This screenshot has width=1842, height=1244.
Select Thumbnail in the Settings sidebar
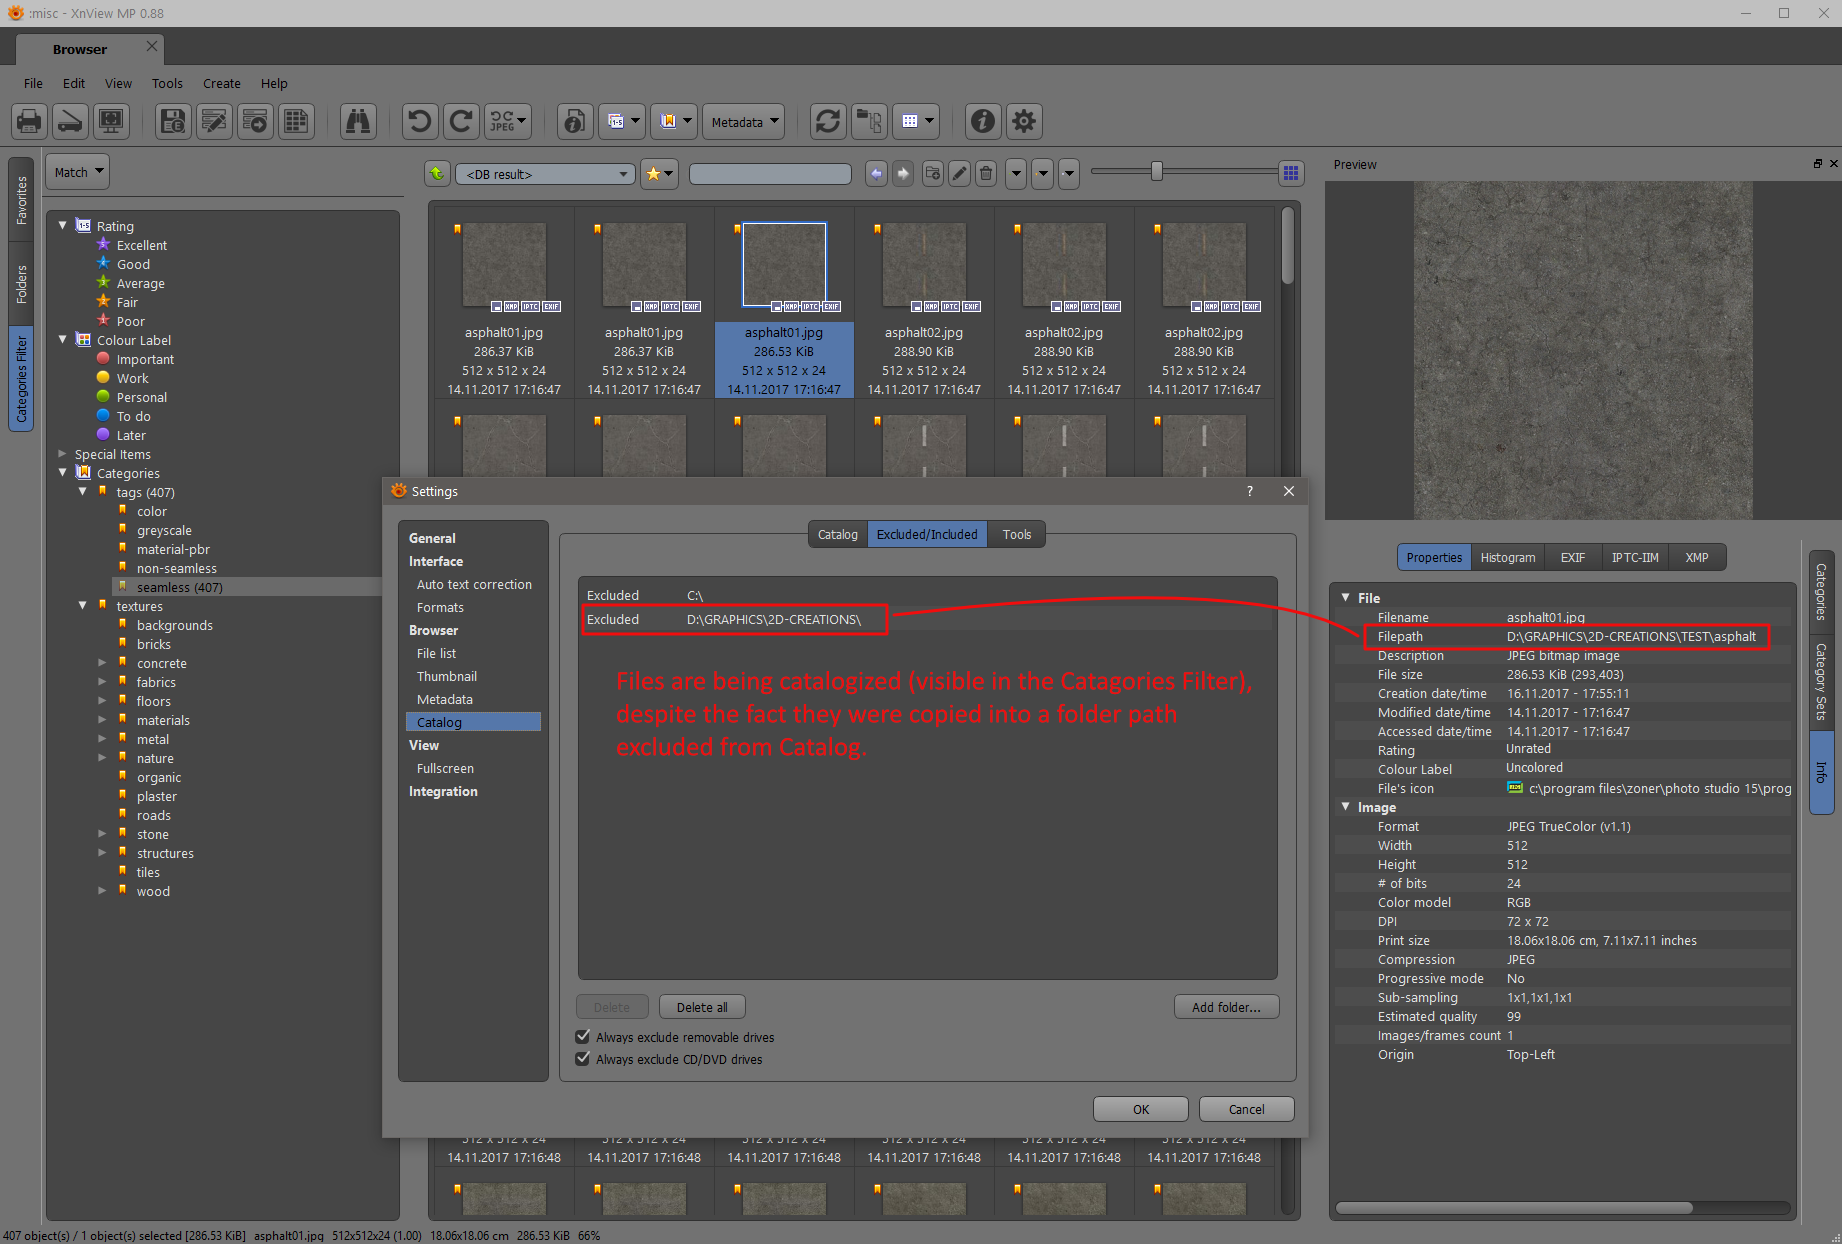click(x=446, y=677)
